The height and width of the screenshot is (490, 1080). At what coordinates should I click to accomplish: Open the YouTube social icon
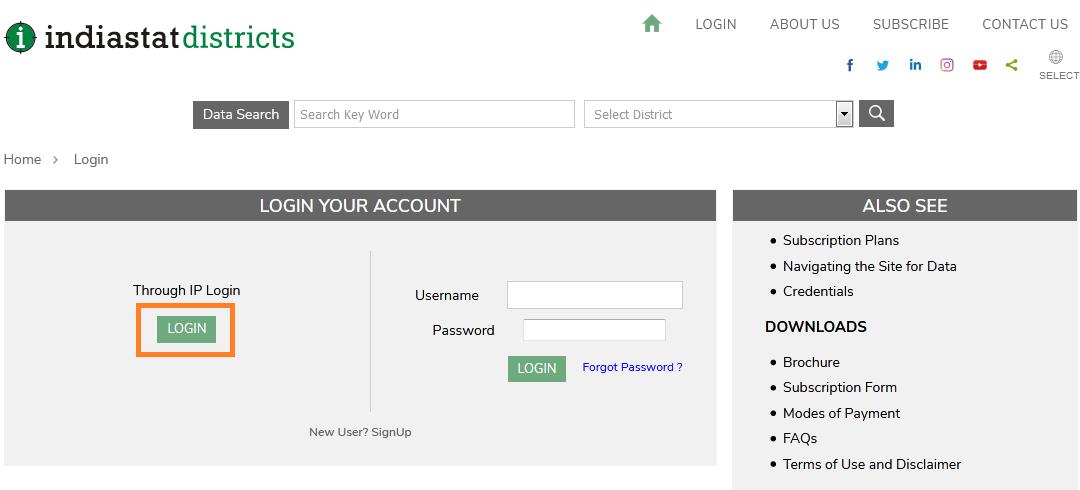pos(980,65)
